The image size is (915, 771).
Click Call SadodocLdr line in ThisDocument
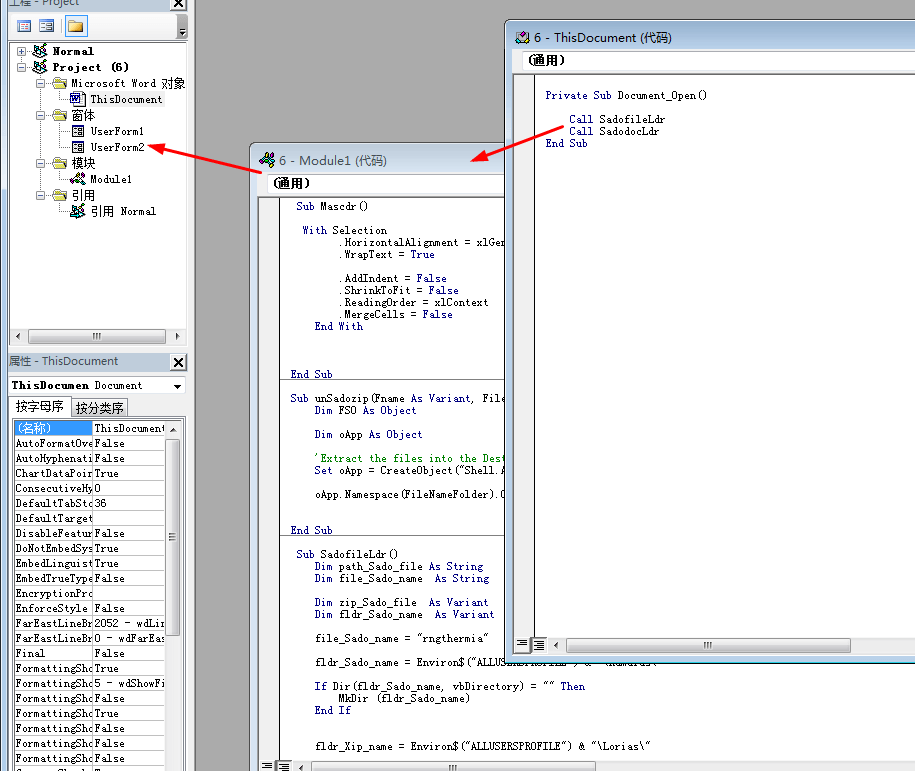(614, 132)
